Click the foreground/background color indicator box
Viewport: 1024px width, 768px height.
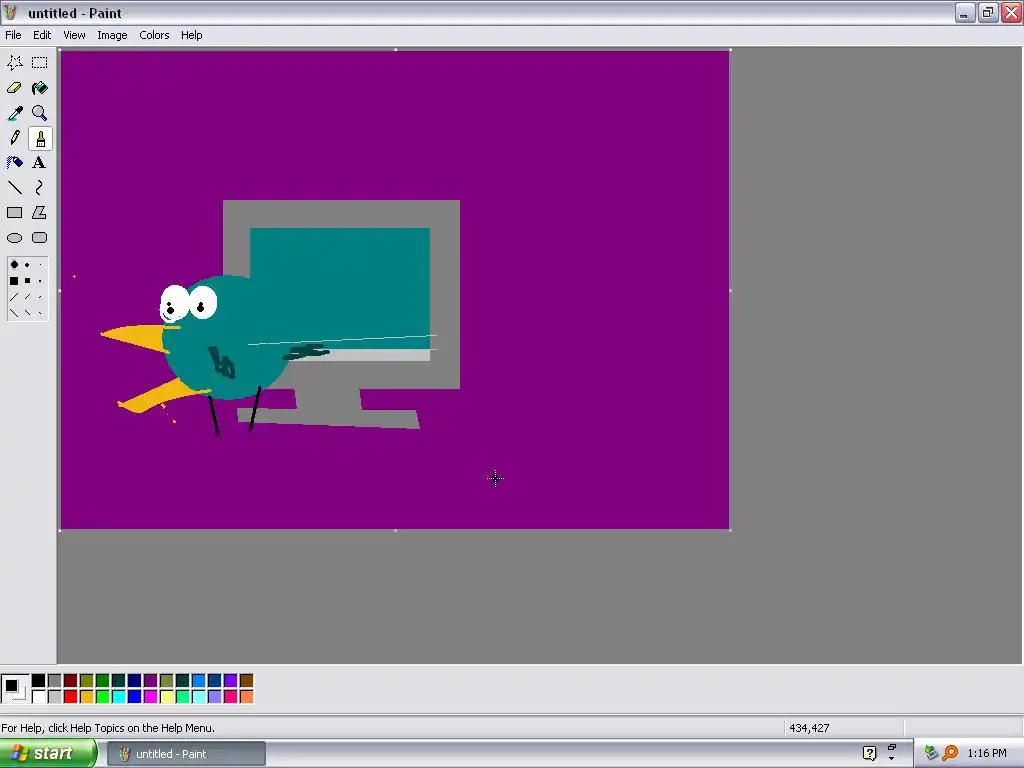click(14, 689)
